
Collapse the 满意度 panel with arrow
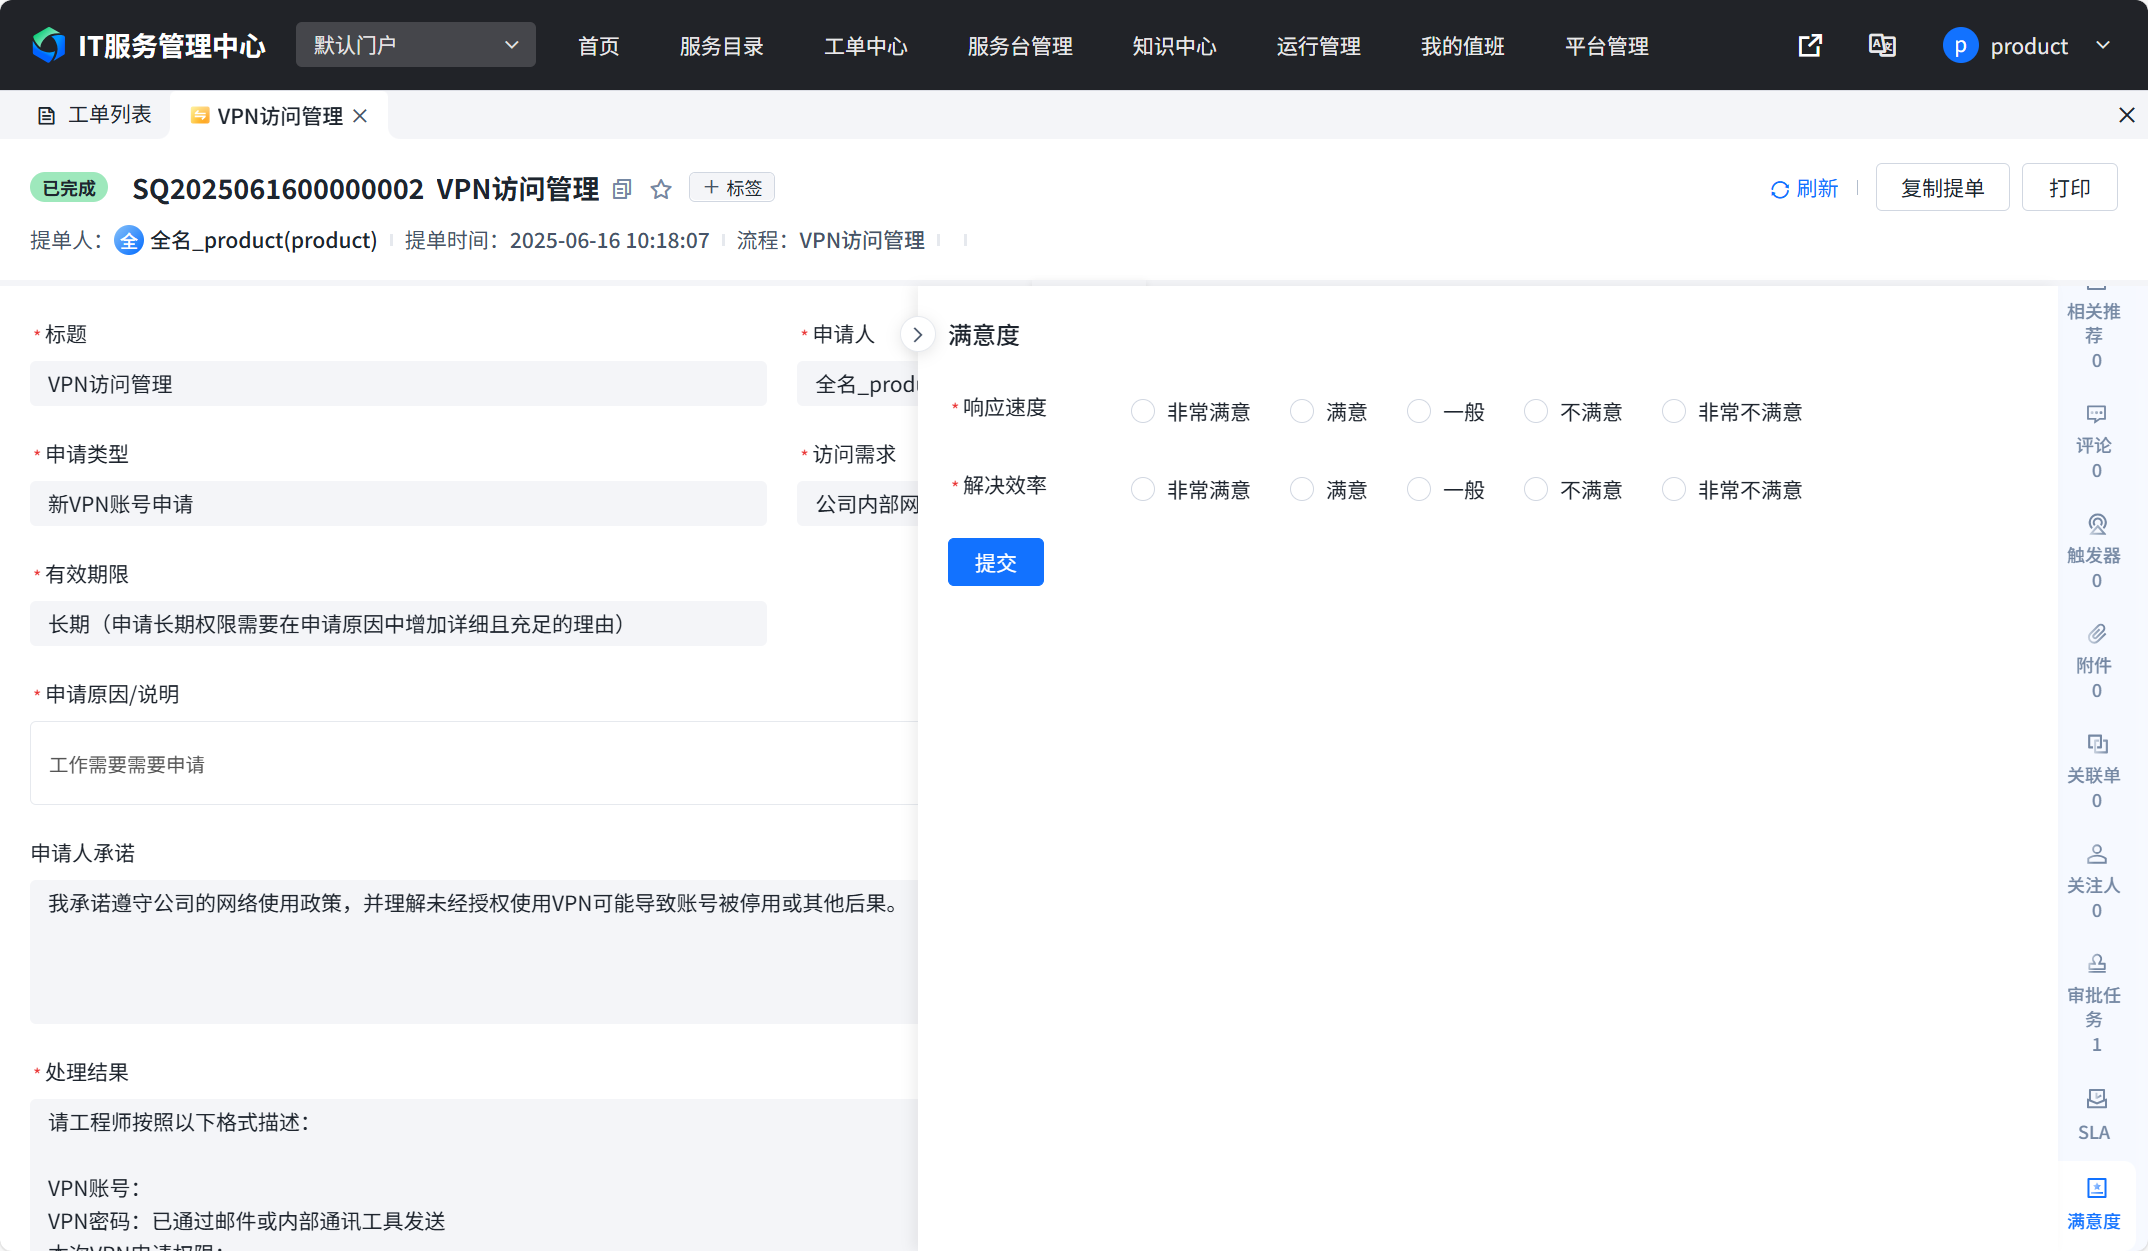click(917, 335)
